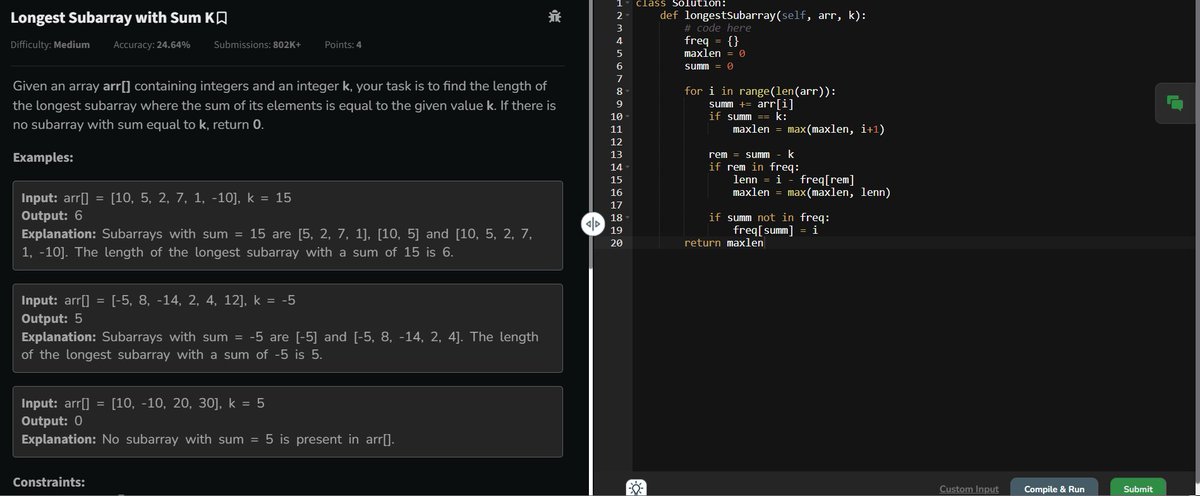Click the Compile & Run button
Viewport: 1200px width, 496px height.
tap(1054, 488)
